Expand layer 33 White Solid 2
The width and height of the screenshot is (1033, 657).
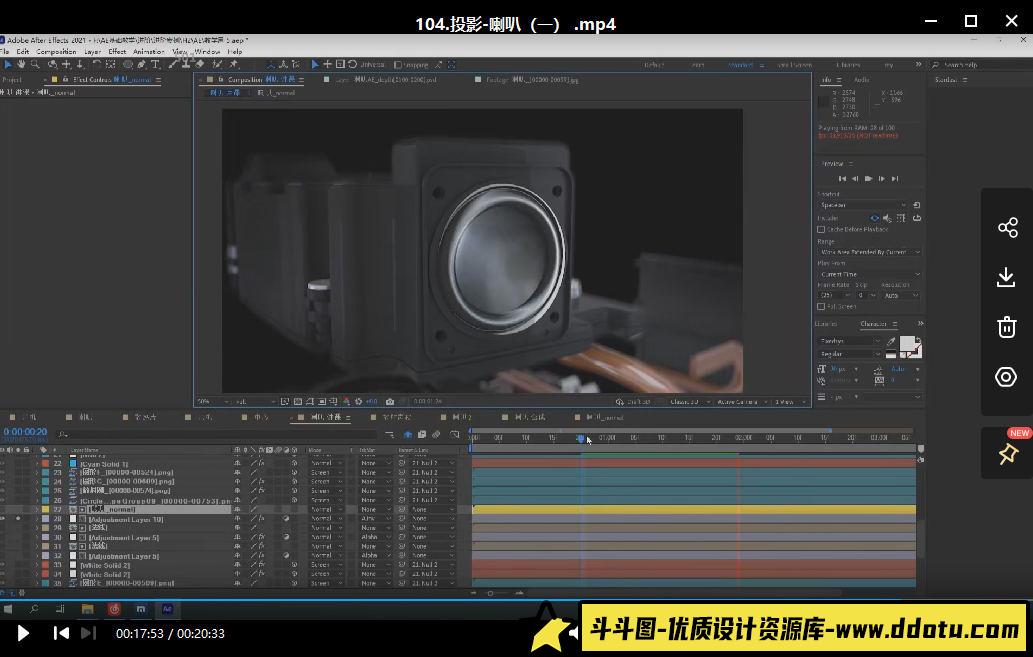[x=36, y=565]
